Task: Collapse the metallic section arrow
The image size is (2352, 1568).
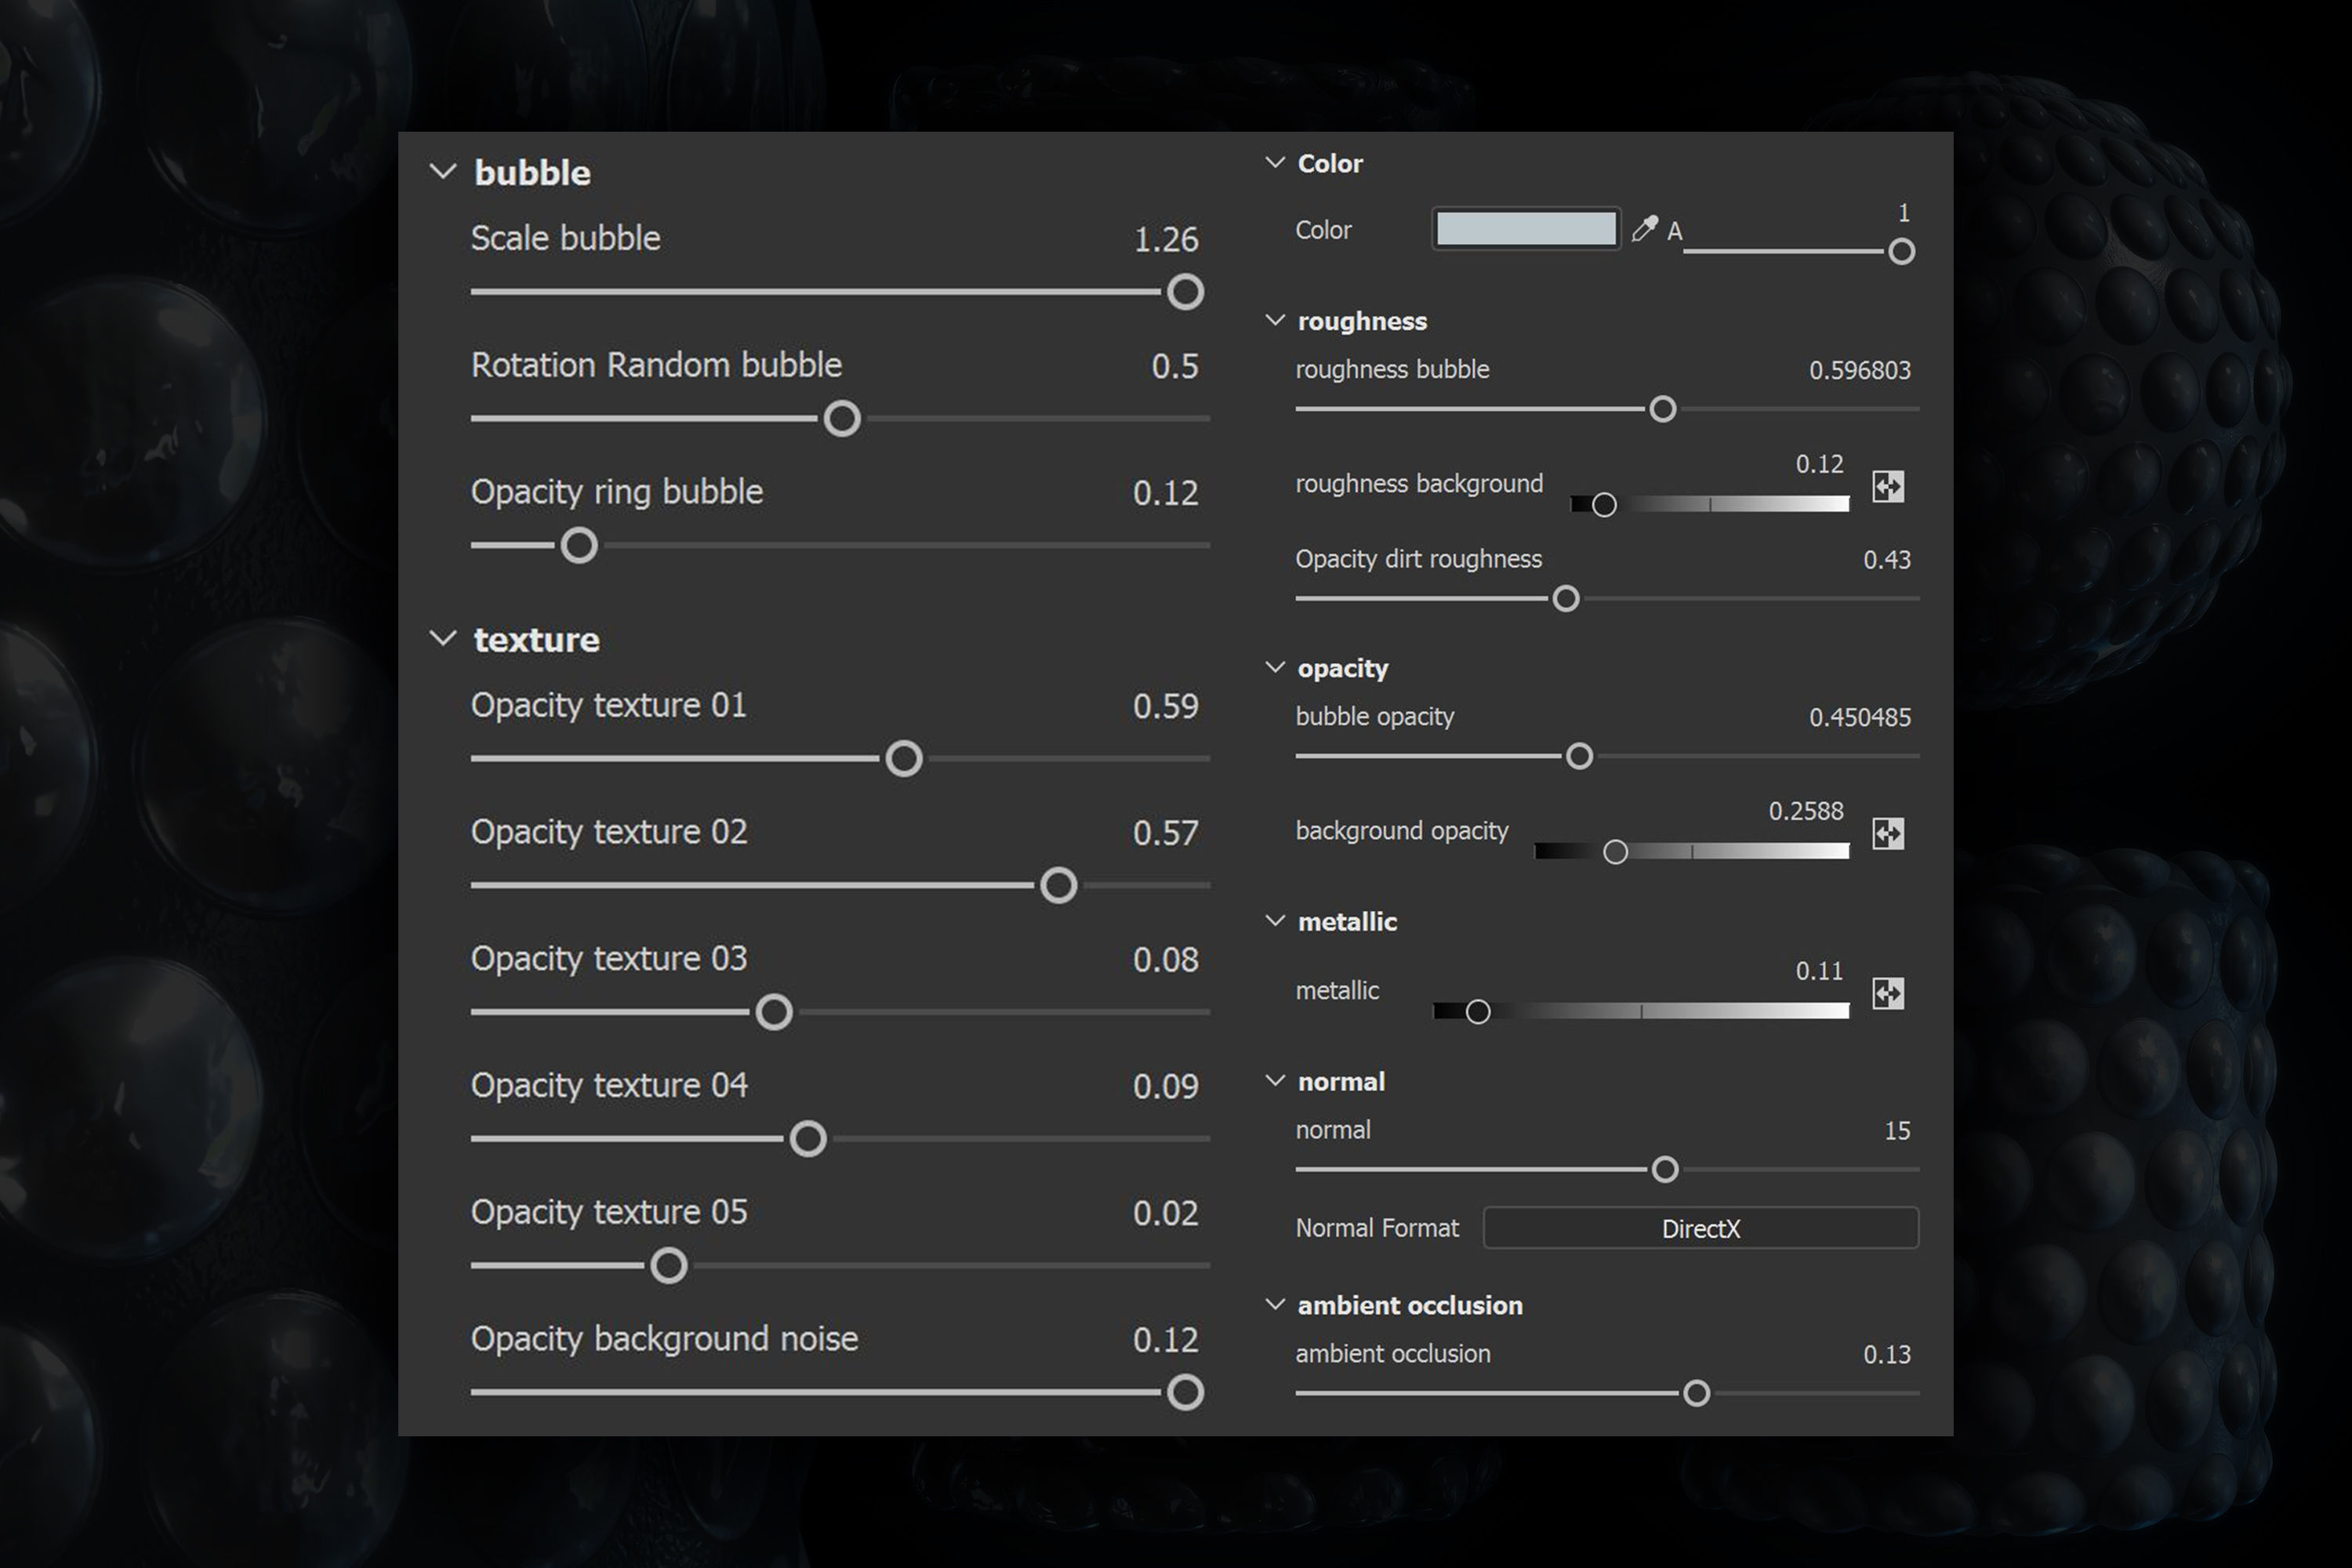Action: pyautogui.click(x=1275, y=921)
